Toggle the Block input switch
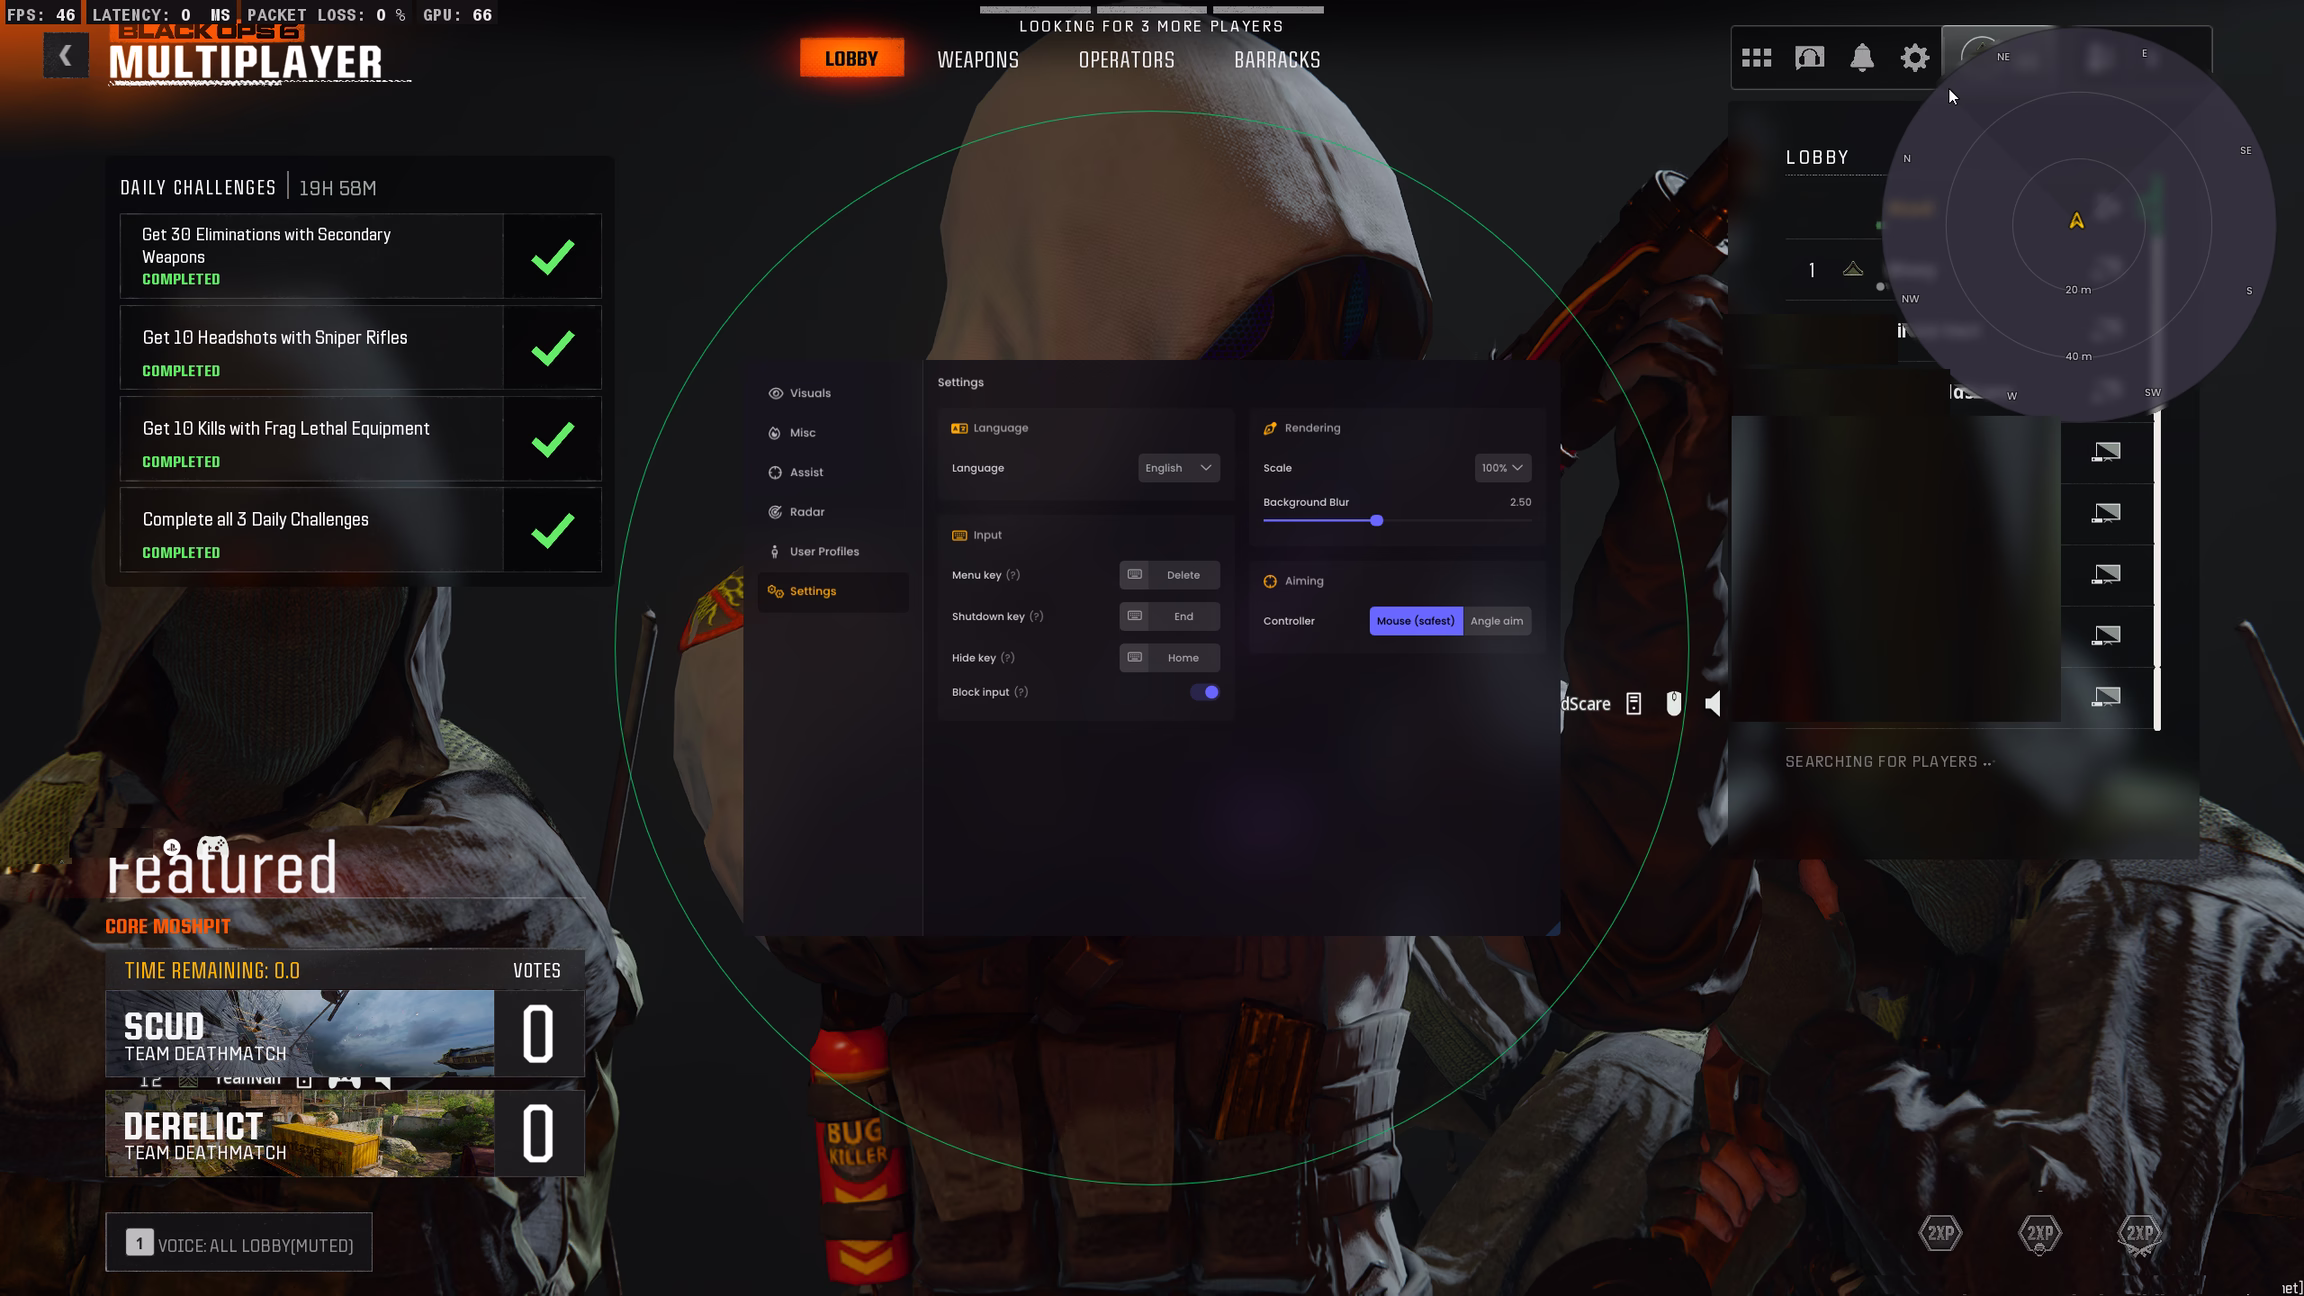 1205,692
